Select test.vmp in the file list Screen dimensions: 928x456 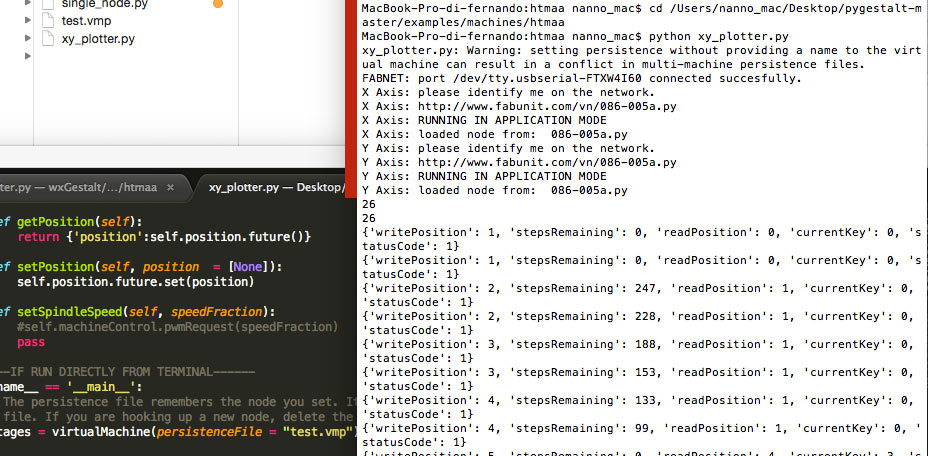coord(86,21)
